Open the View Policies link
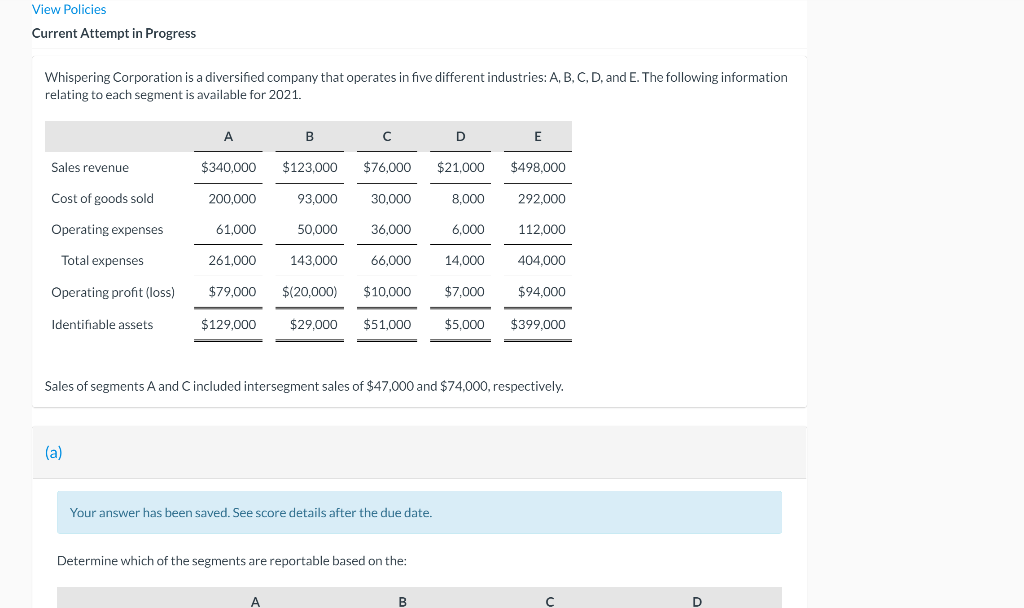The width and height of the screenshot is (1024, 608). click(x=68, y=9)
